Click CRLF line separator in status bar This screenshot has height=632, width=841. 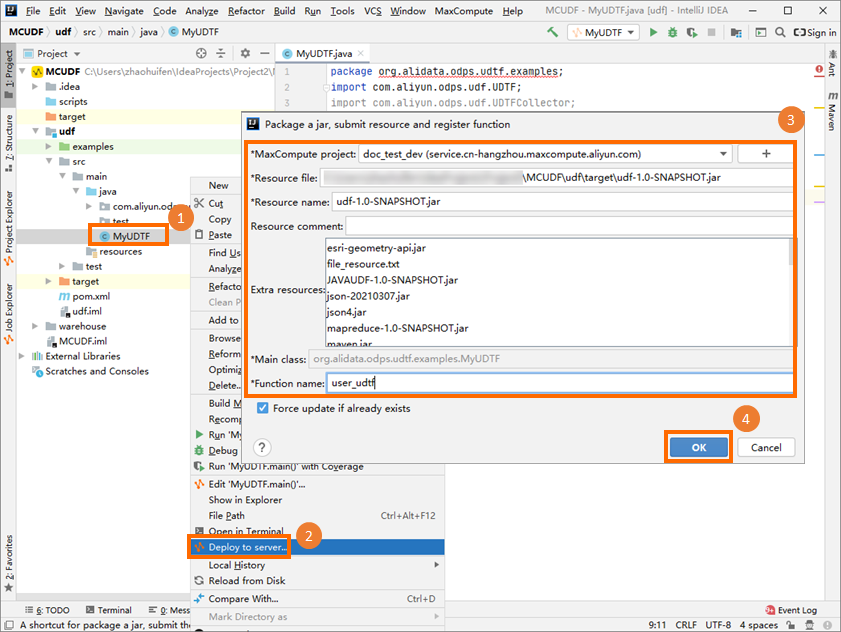click(686, 625)
